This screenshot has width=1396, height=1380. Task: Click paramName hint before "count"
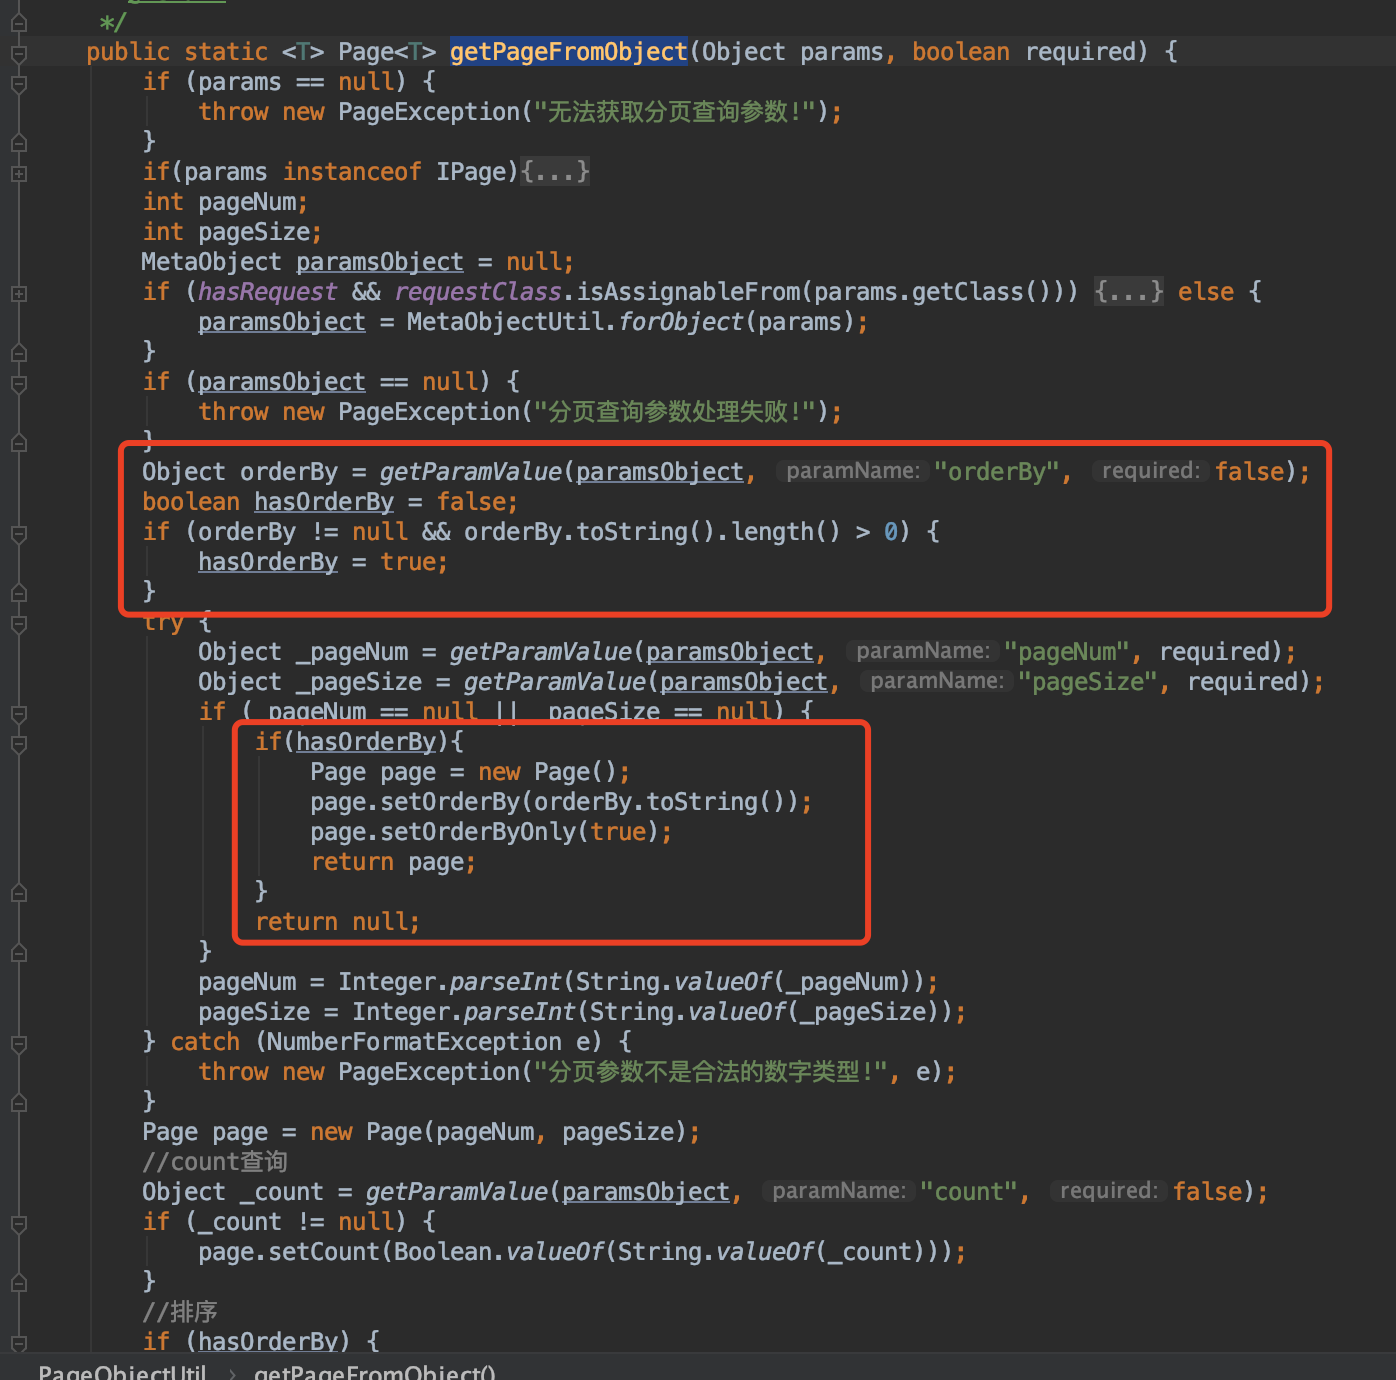(838, 1191)
